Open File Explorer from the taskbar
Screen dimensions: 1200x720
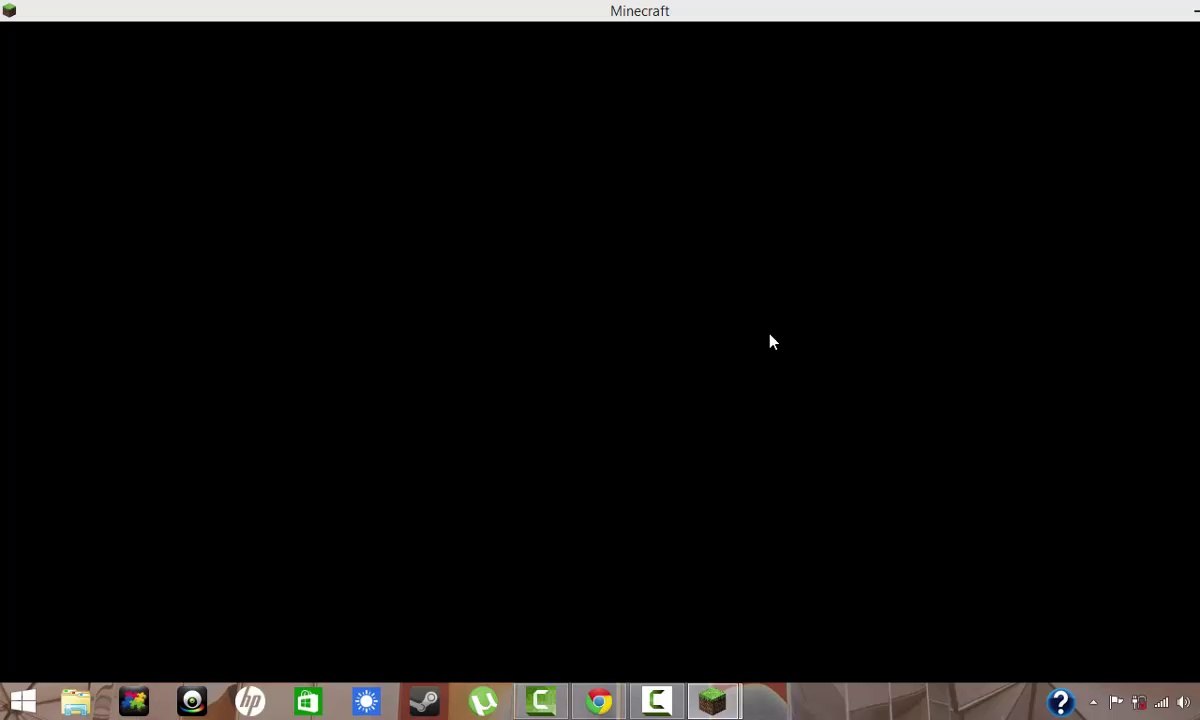click(x=76, y=702)
